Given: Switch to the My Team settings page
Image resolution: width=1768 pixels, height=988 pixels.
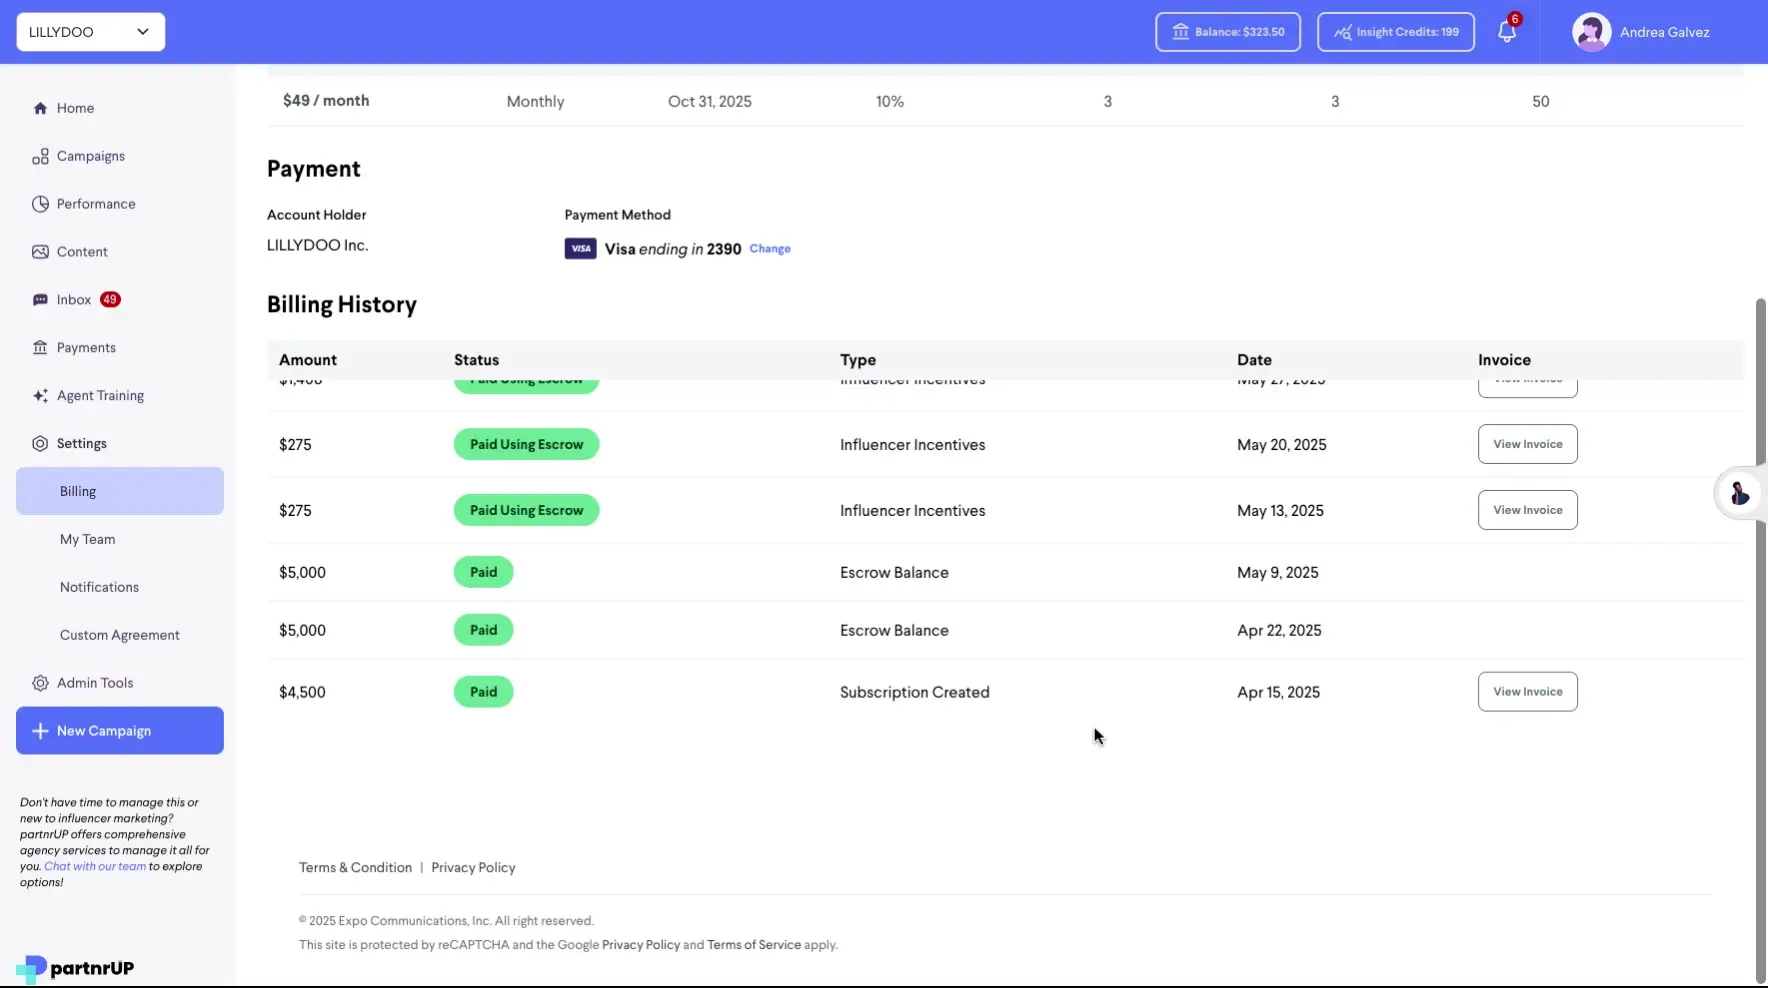Looking at the screenshot, I should pyautogui.click(x=87, y=538).
